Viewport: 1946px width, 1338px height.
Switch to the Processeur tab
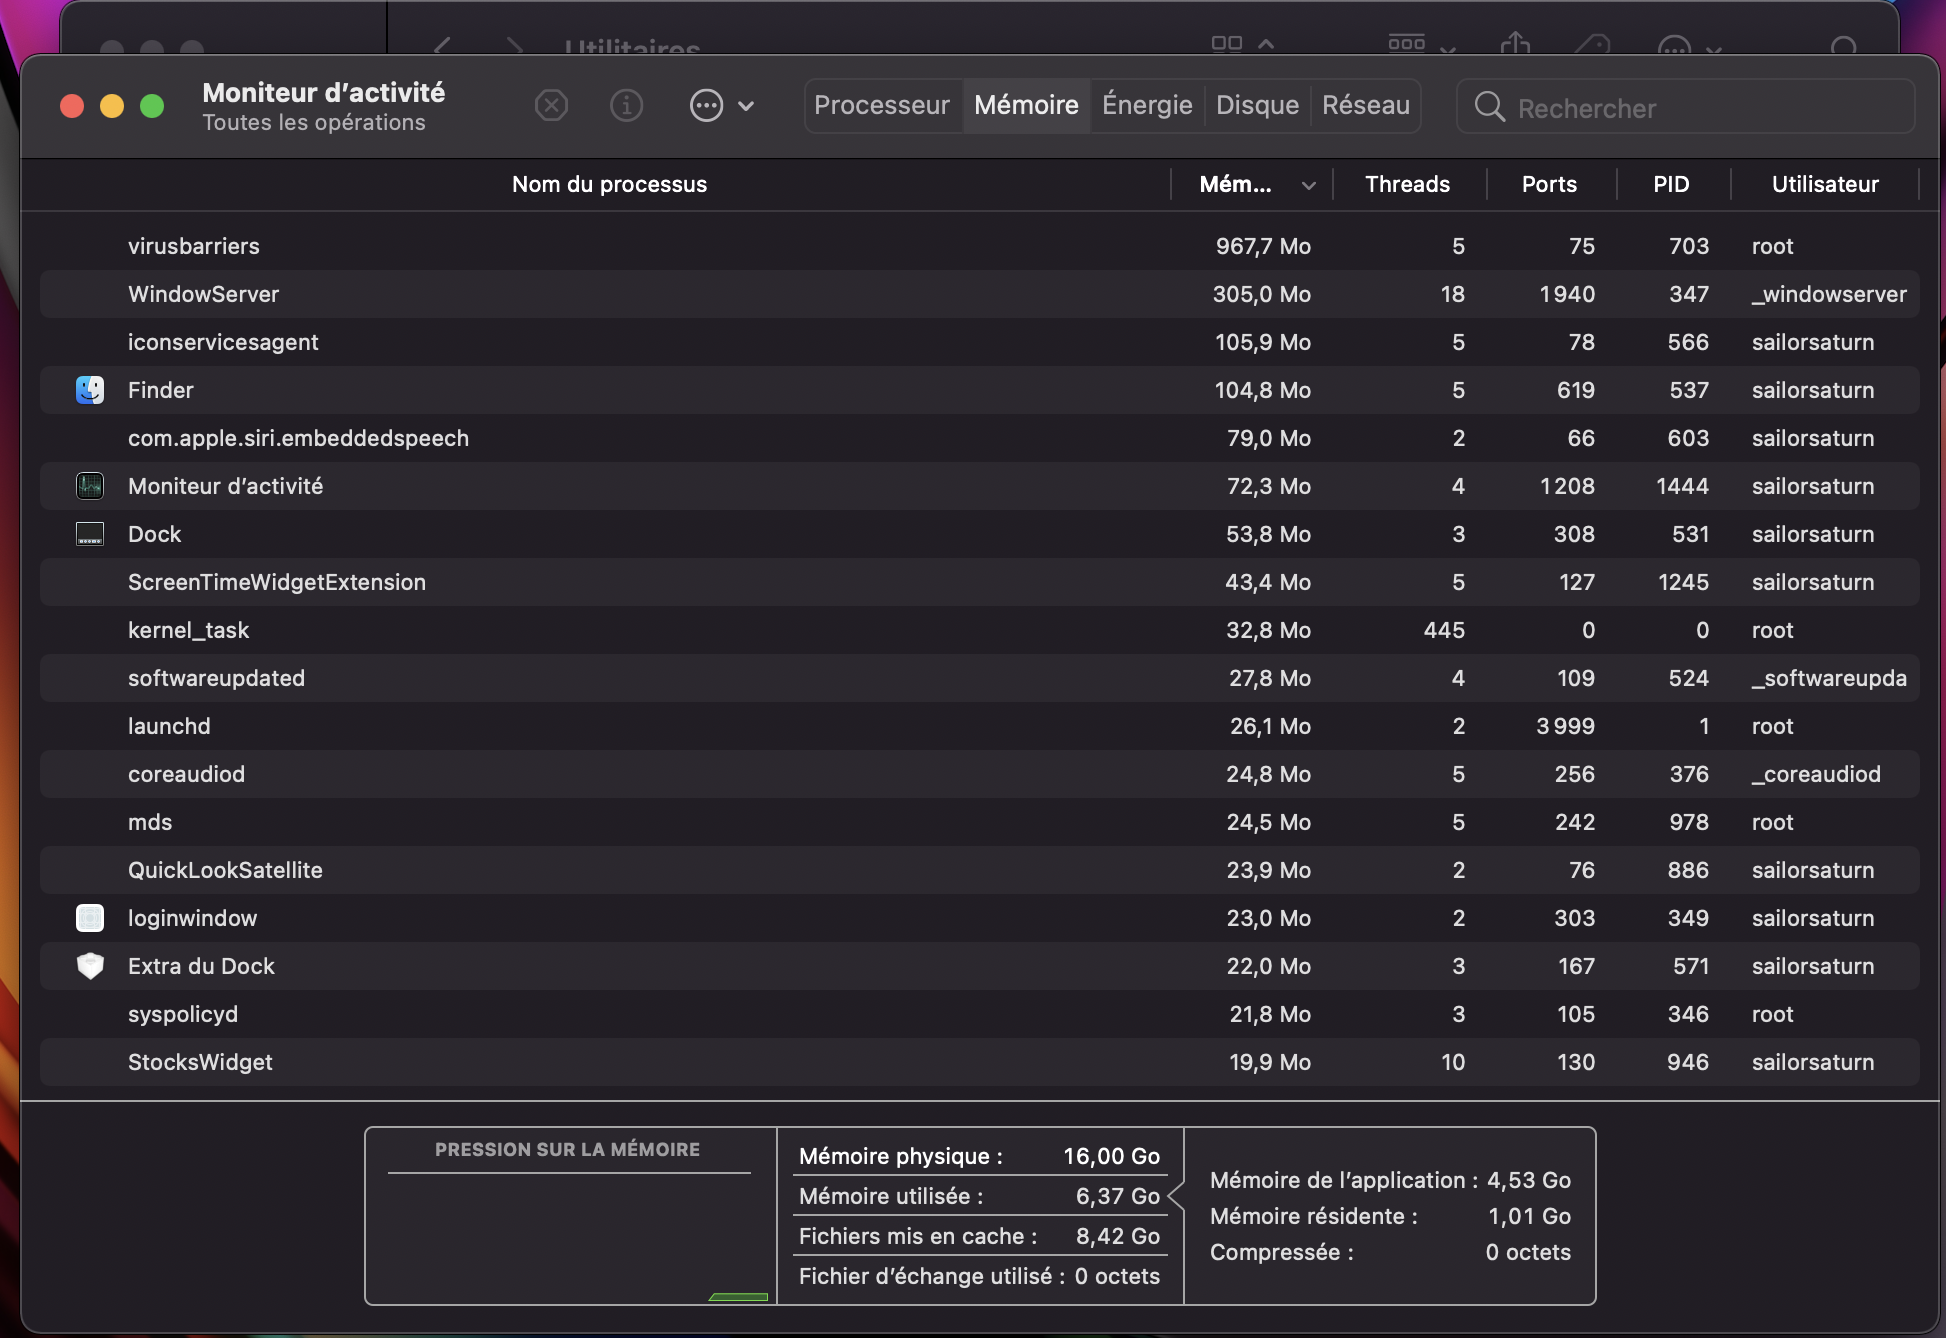point(881,105)
